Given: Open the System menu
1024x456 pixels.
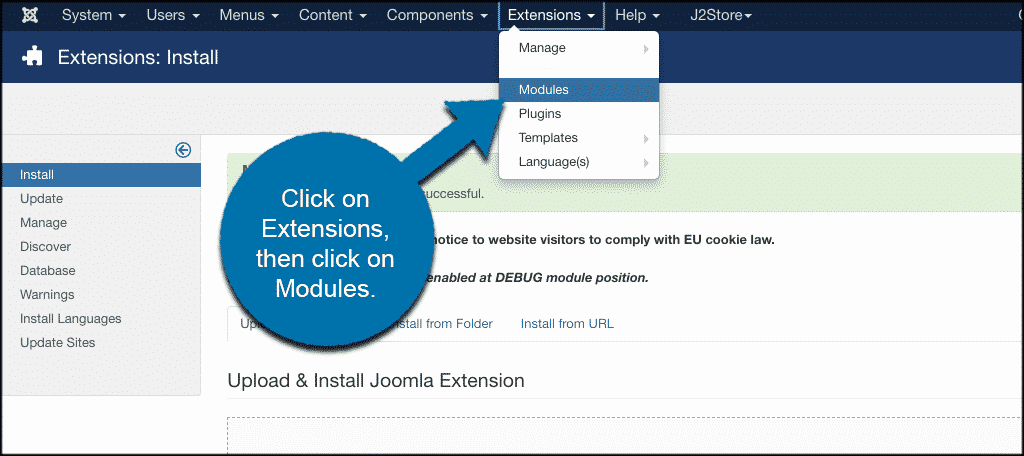Looking at the screenshot, I should pyautogui.click(x=93, y=15).
